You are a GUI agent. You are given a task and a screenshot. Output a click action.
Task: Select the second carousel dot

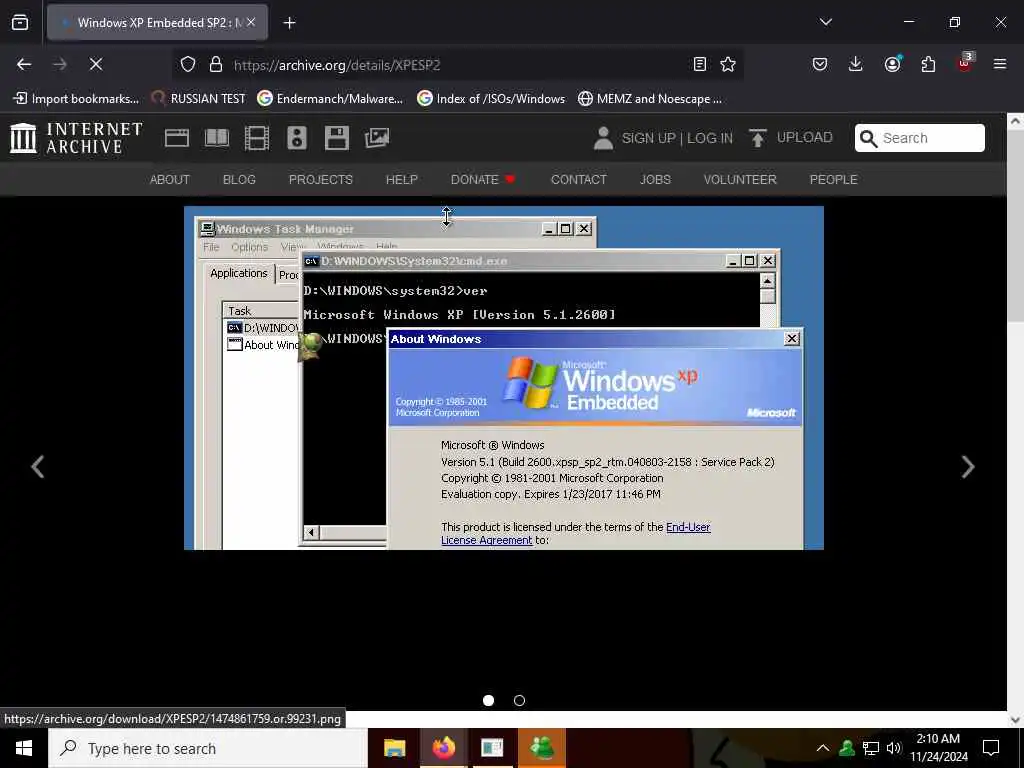tap(519, 700)
